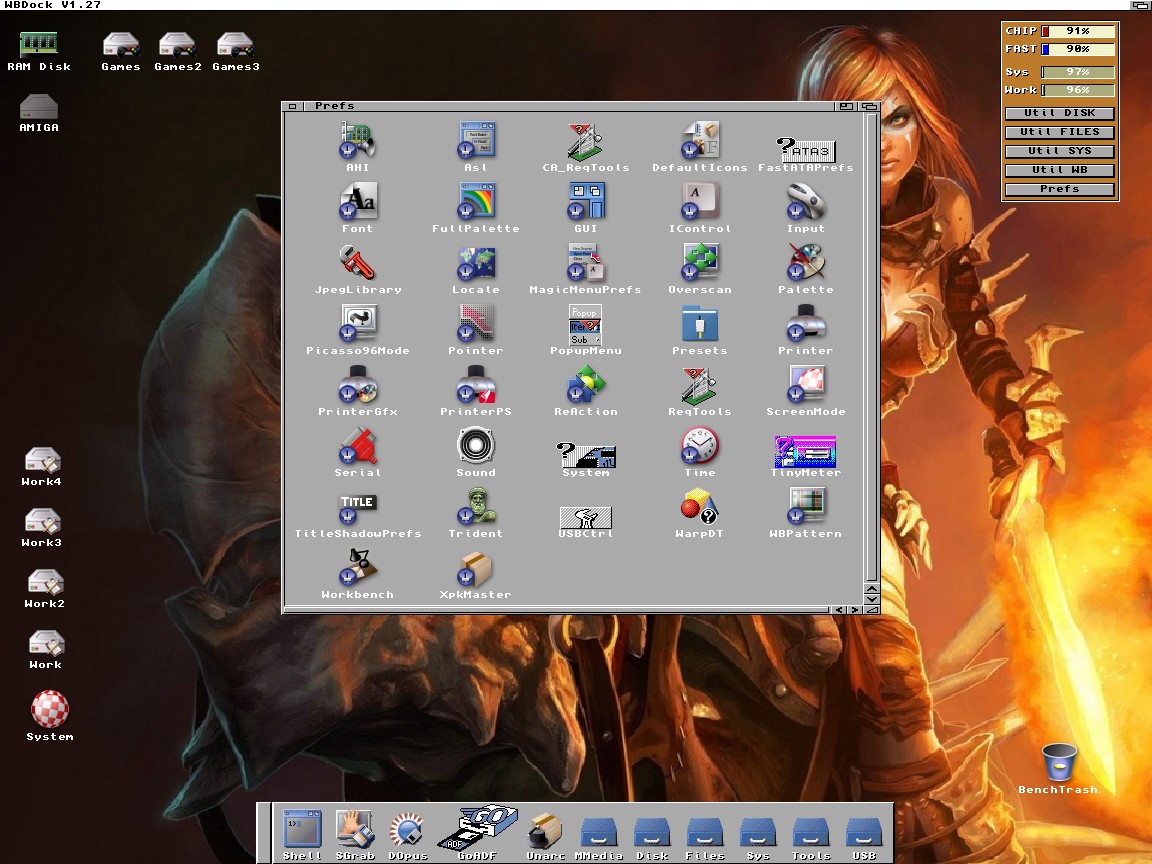This screenshot has height=864, width=1152.
Task: Open the USBCtrl icon
Action: tap(586, 517)
